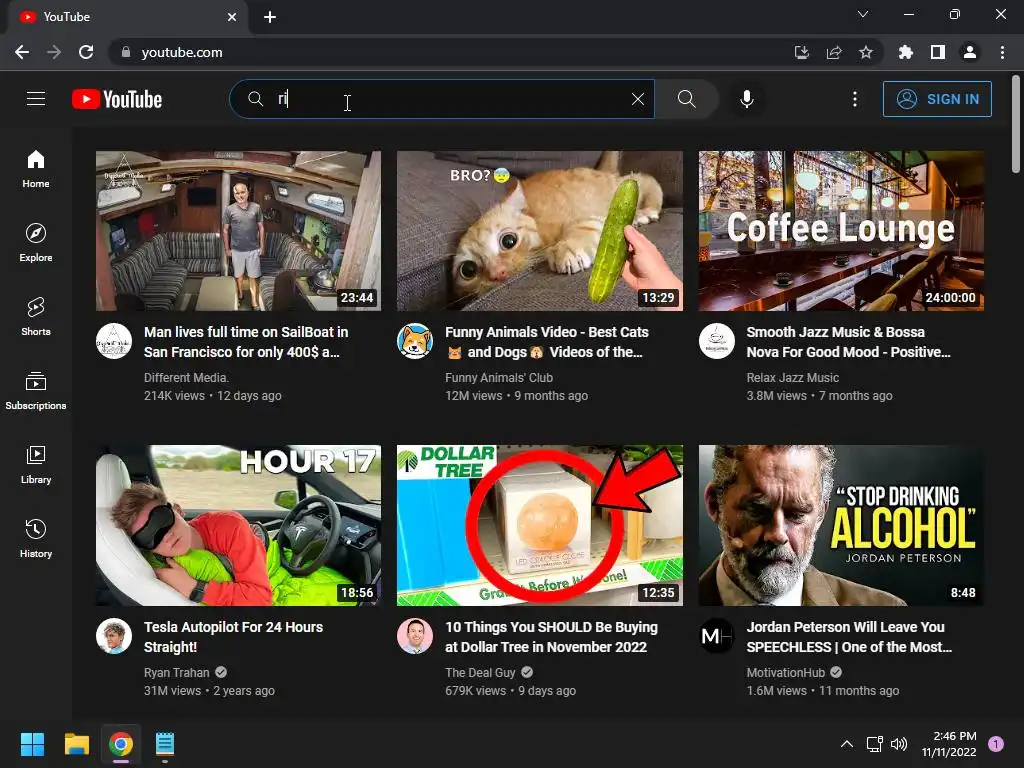Toggle Chrome side panel
1024x768 pixels.
click(x=938, y=52)
